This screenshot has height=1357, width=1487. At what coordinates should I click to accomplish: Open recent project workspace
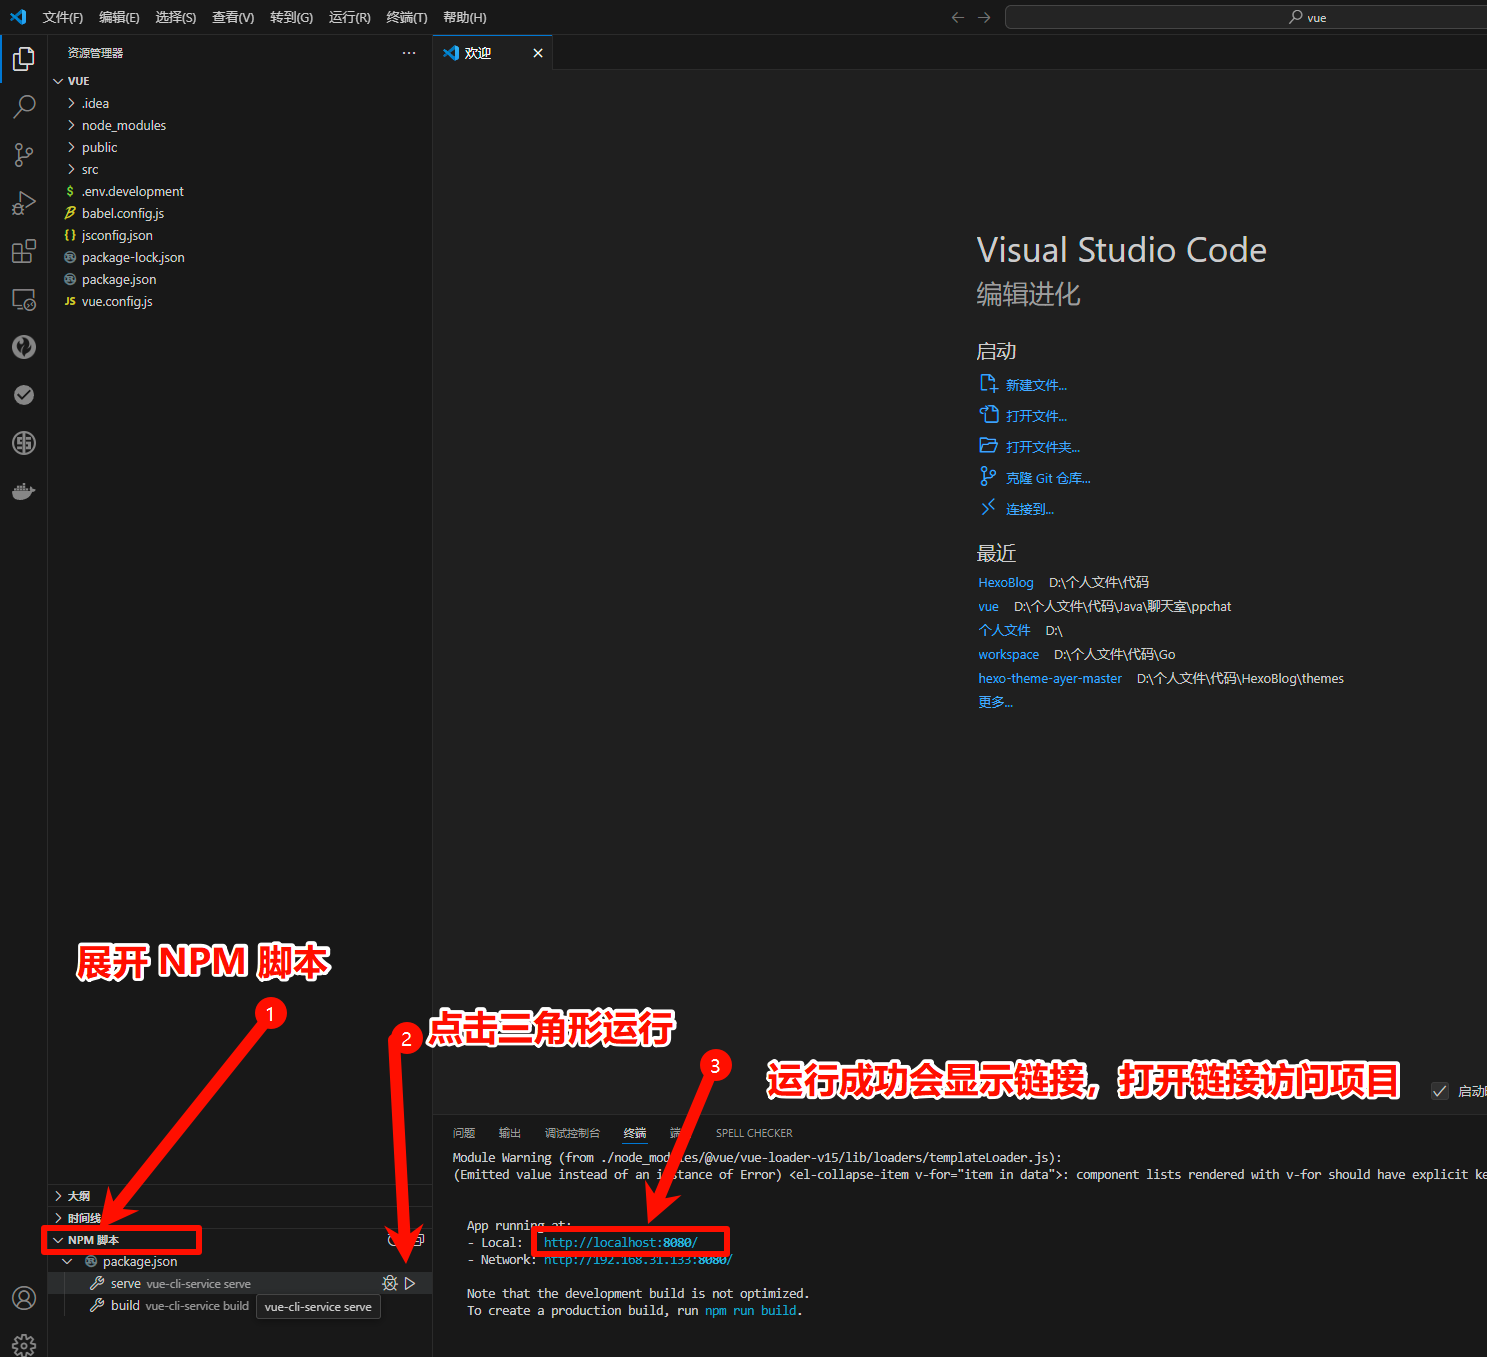point(1008,654)
